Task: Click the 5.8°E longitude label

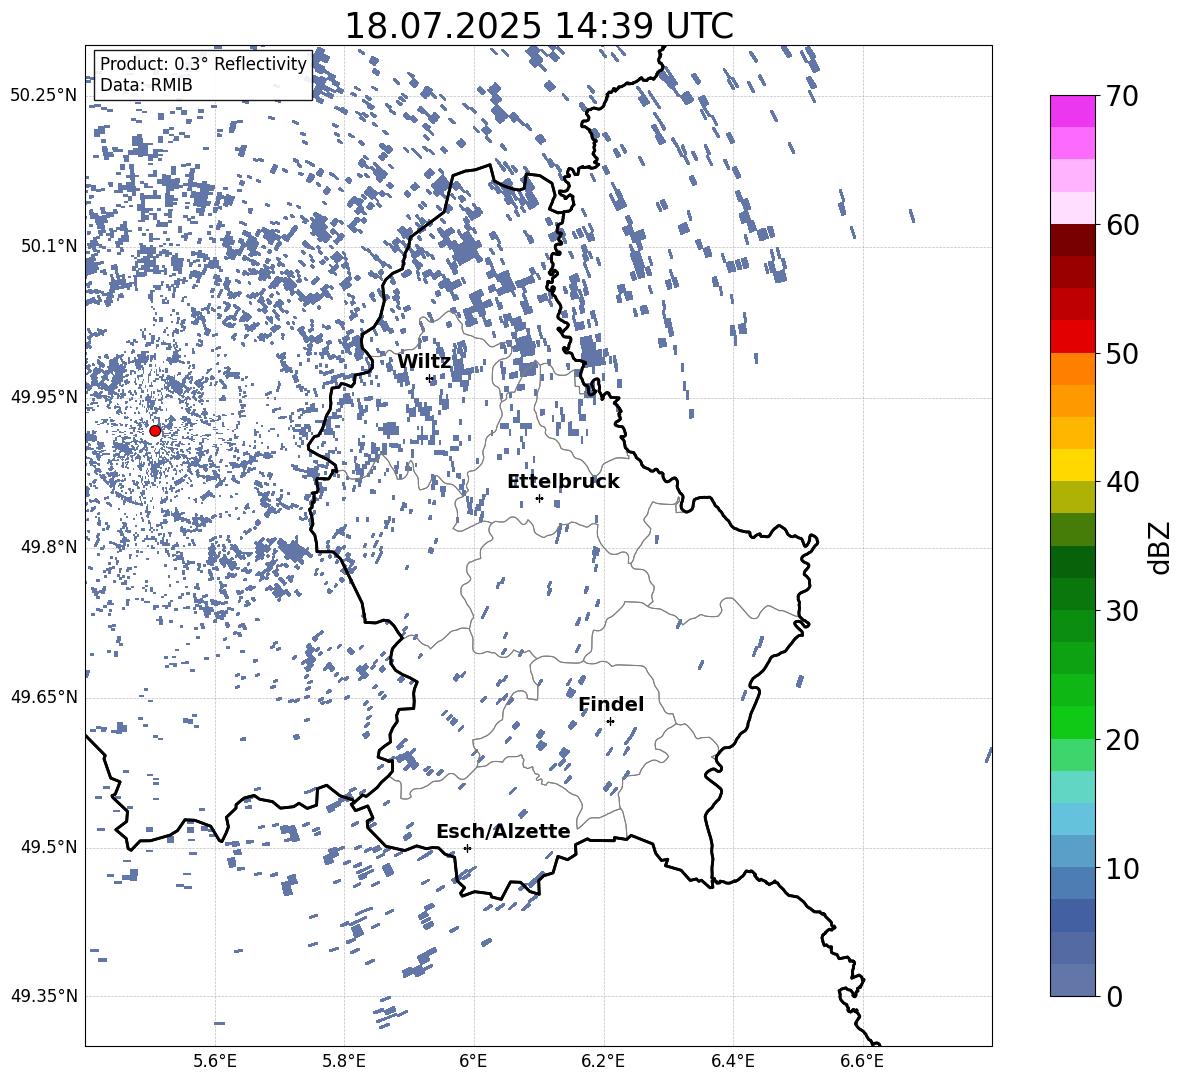Action: [x=344, y=1061]
